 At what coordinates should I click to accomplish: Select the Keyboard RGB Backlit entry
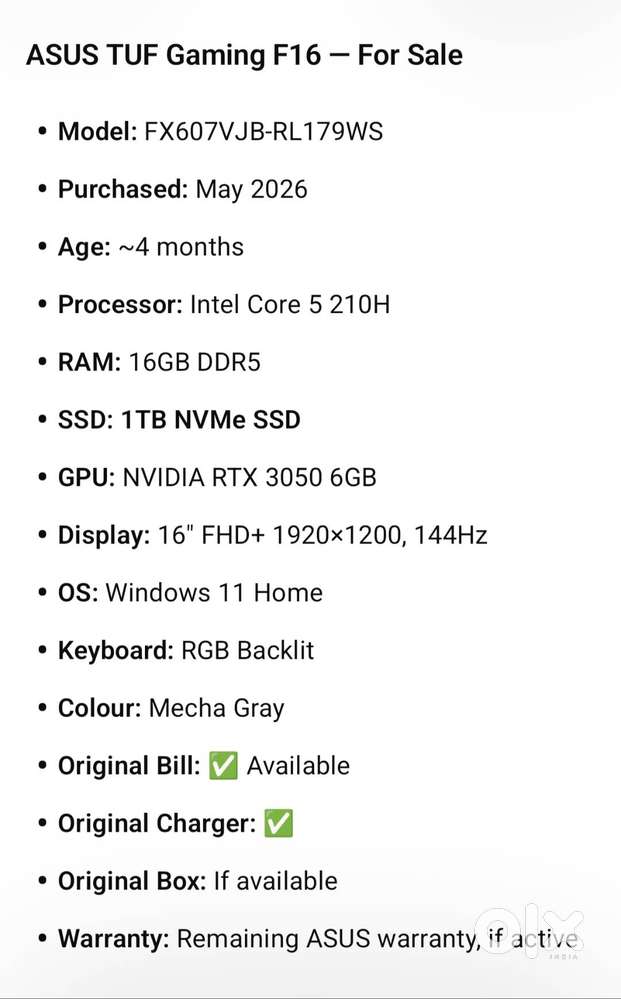(x=186, y=650)
